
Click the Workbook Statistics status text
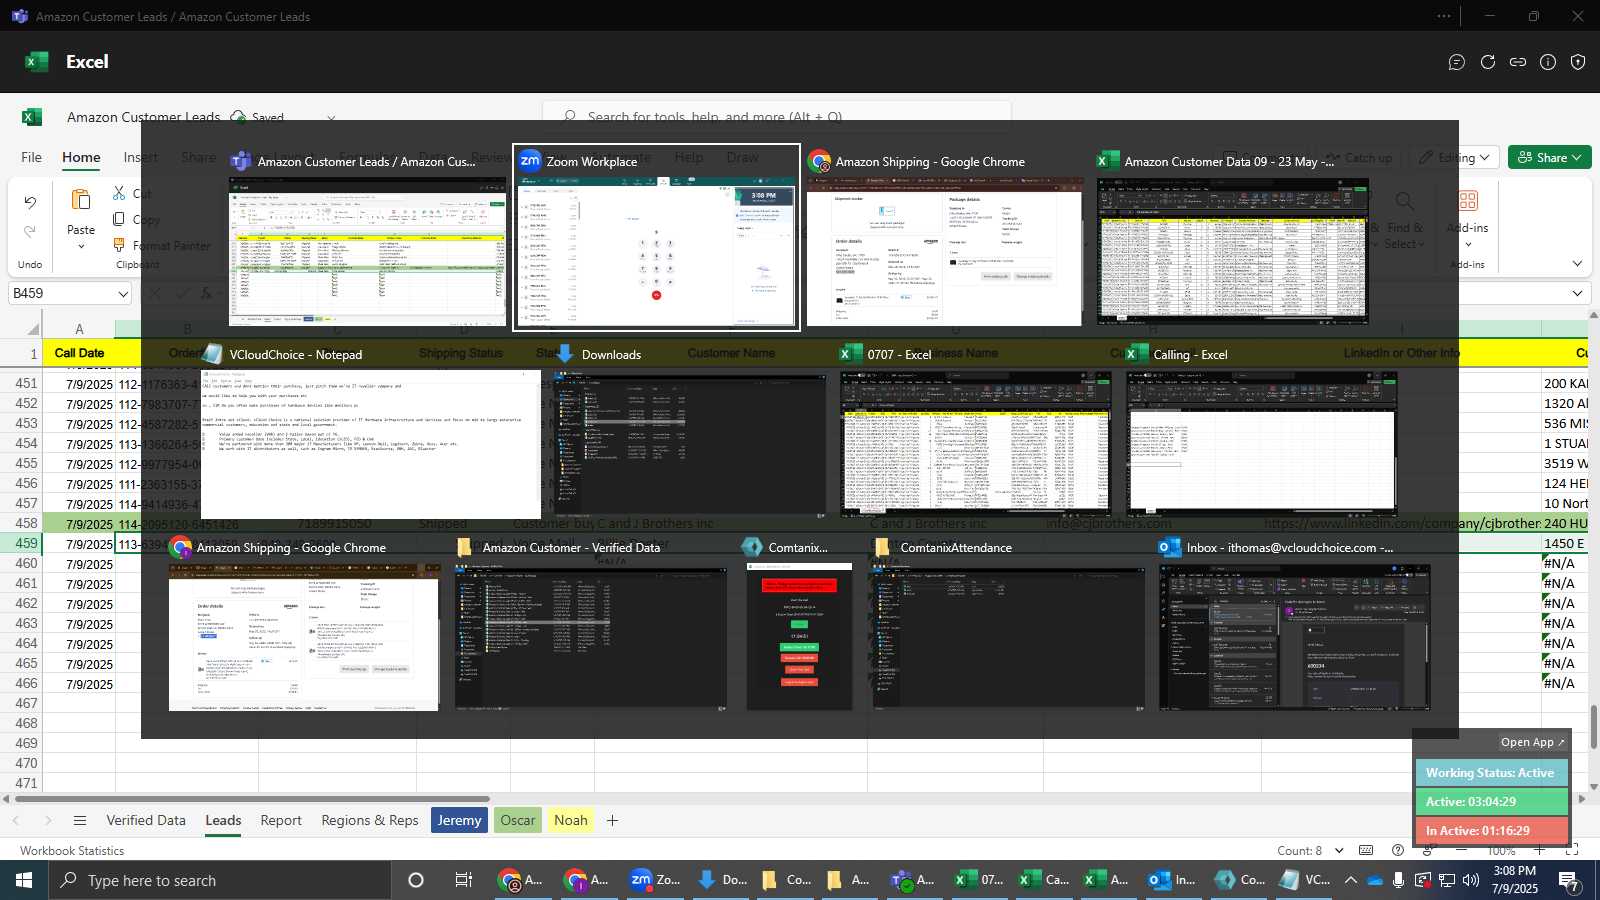coord(72,851)
